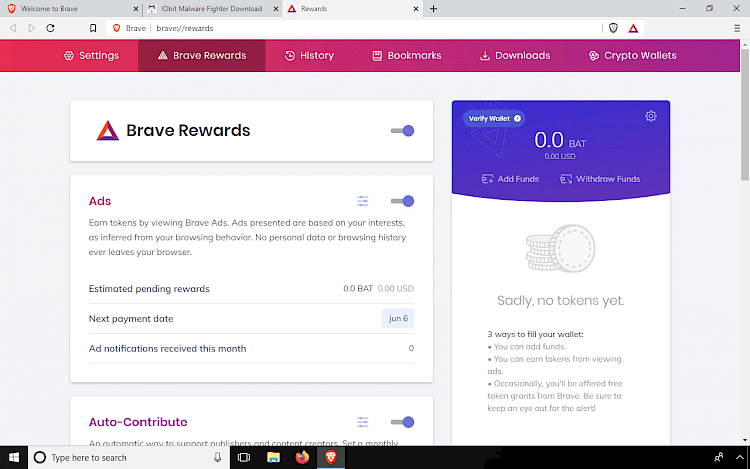Viewport: 750px width, 469px height.
Task: Disable the Ads toggle switch
Action: click(402, 201)
